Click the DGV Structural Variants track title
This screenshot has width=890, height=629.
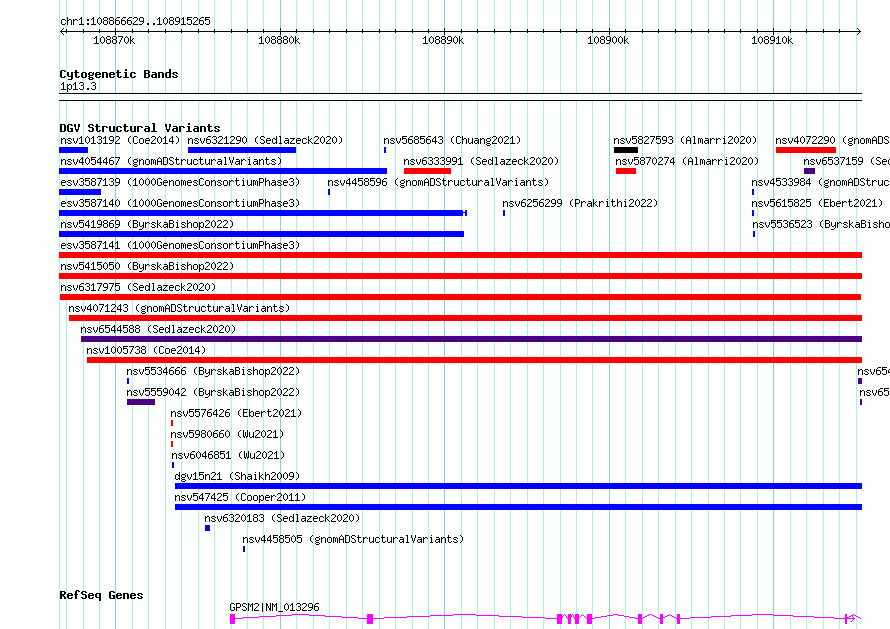click(140, 128)
